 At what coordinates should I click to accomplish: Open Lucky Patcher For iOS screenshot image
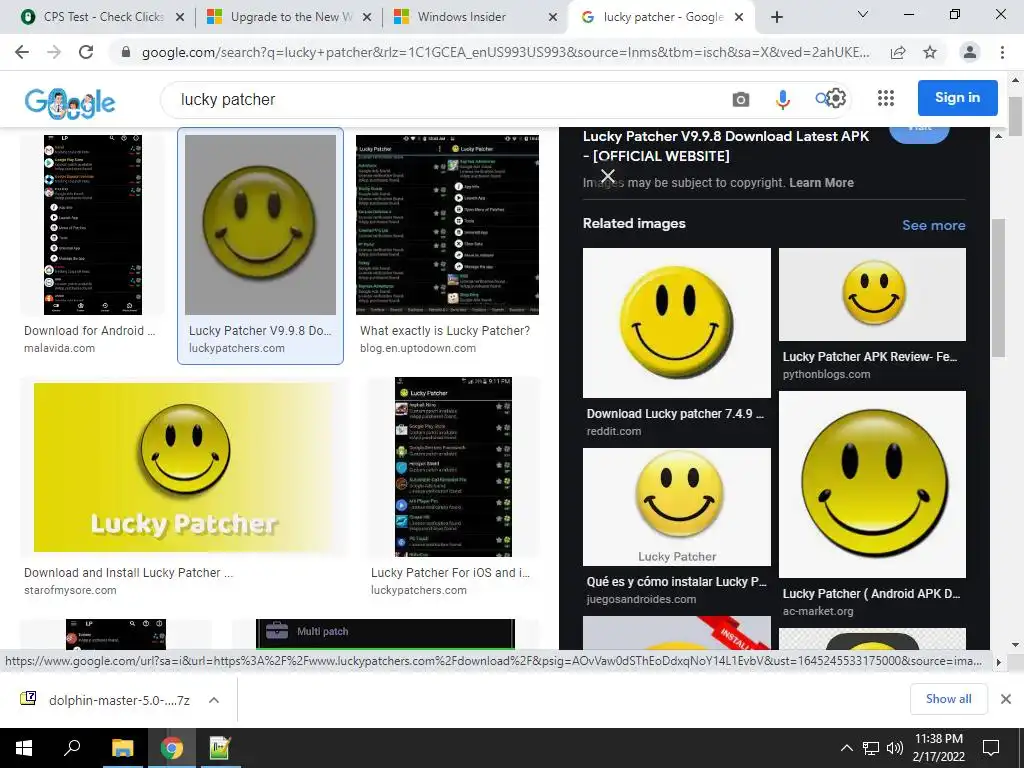[x=454, y=466]
